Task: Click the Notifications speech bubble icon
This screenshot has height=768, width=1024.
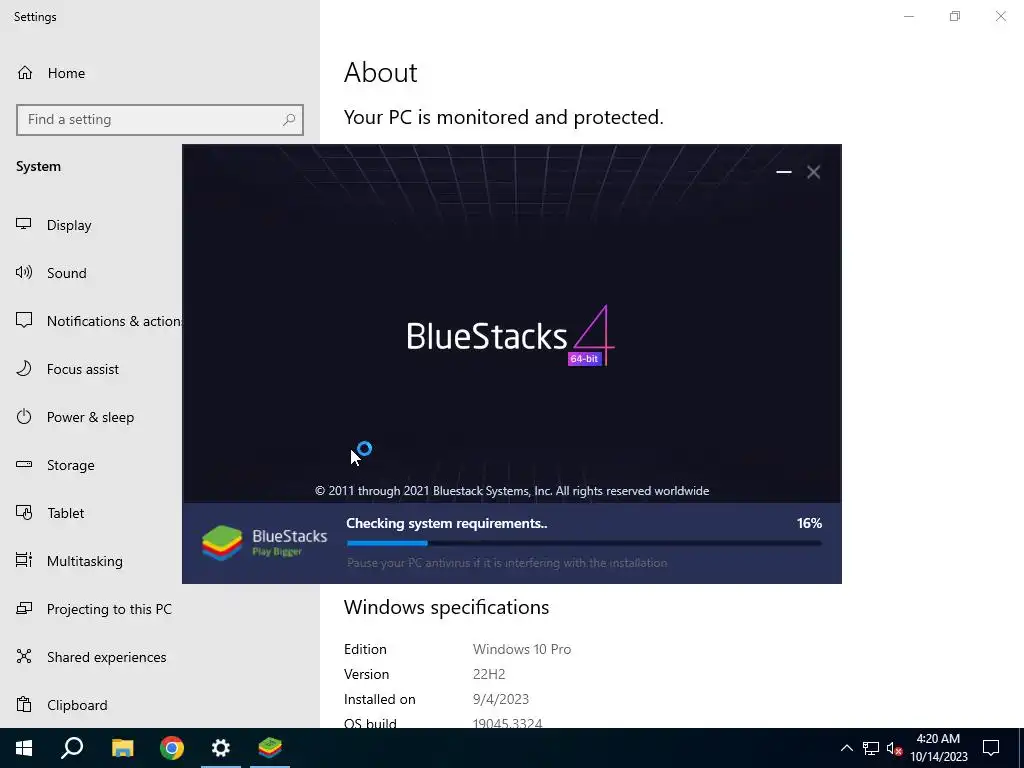Action: (24, 320)
